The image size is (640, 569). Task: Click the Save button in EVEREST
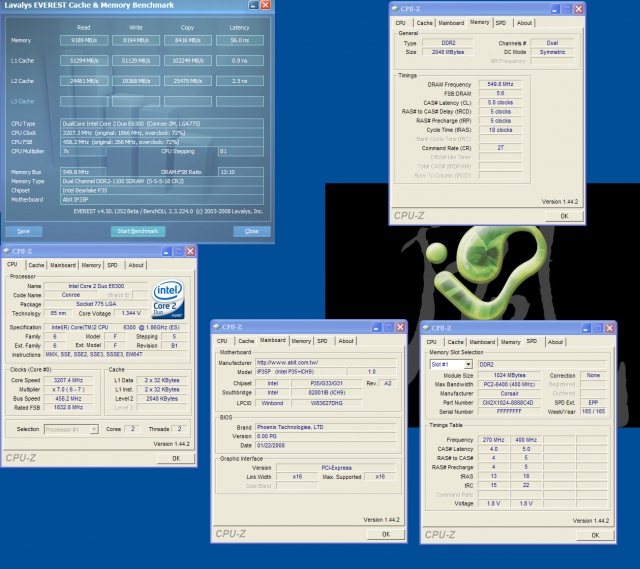24,231
